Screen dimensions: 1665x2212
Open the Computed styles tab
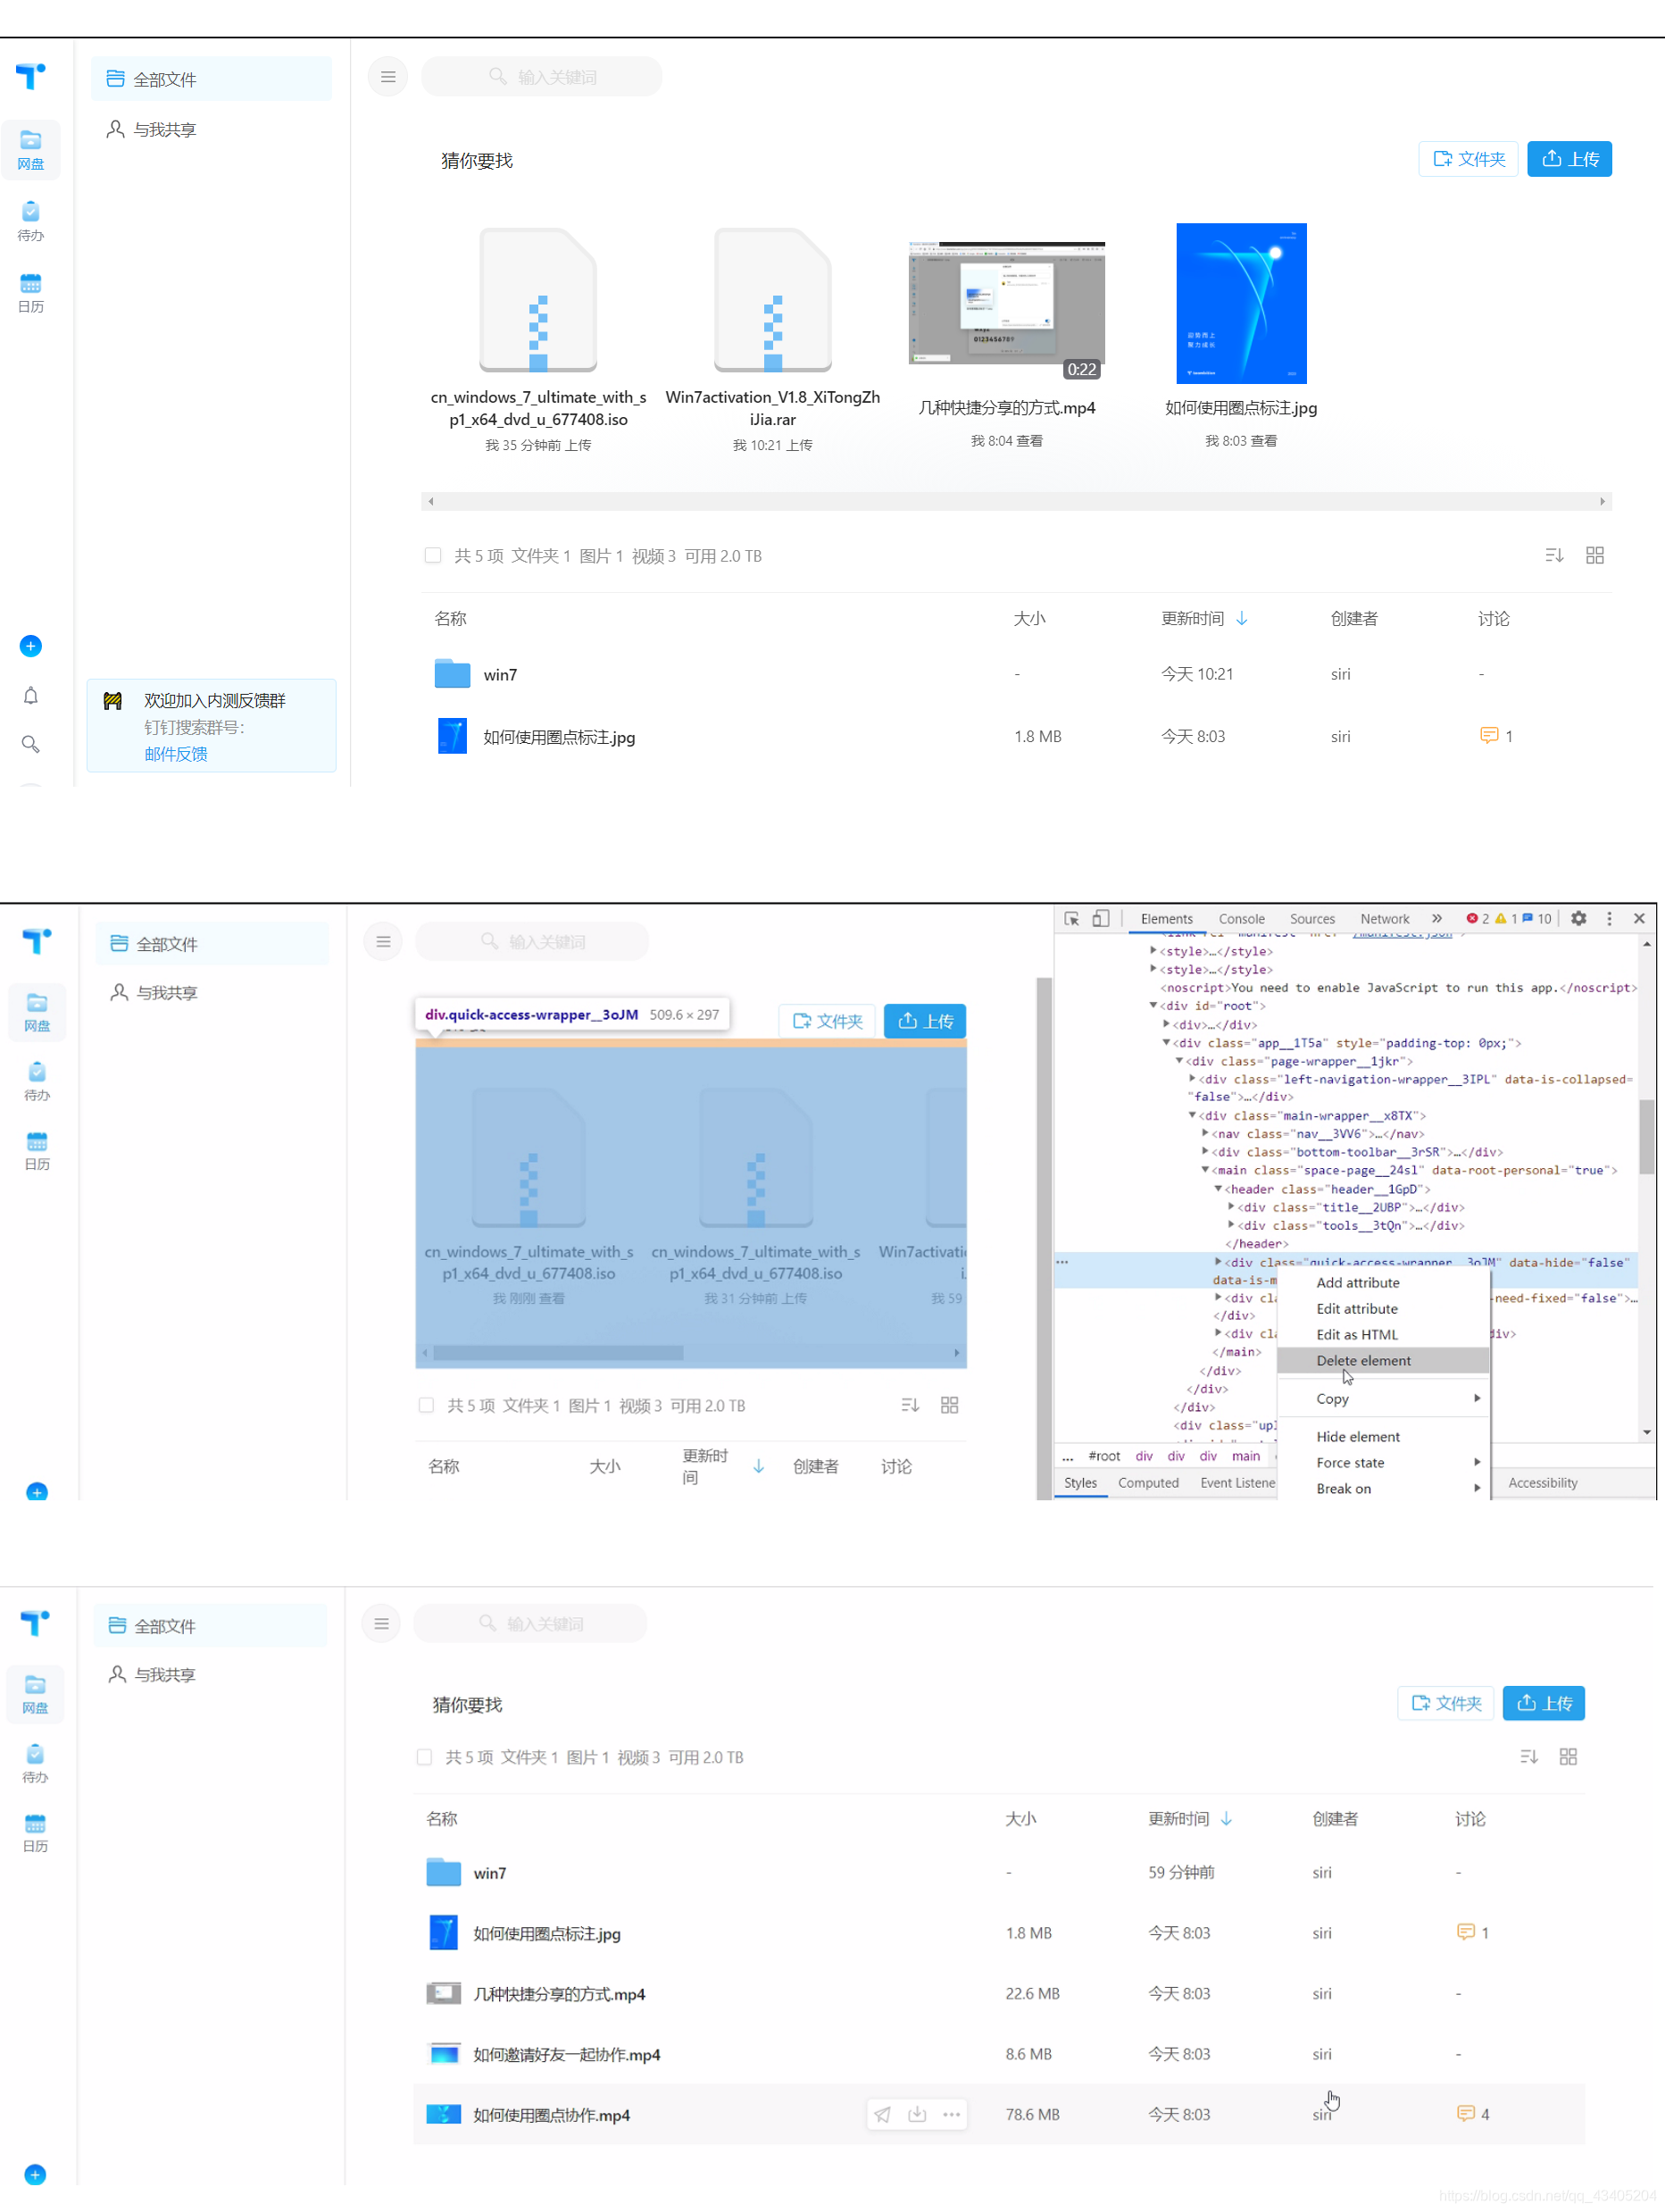pyautogui.click(x=1148, y=1482)
